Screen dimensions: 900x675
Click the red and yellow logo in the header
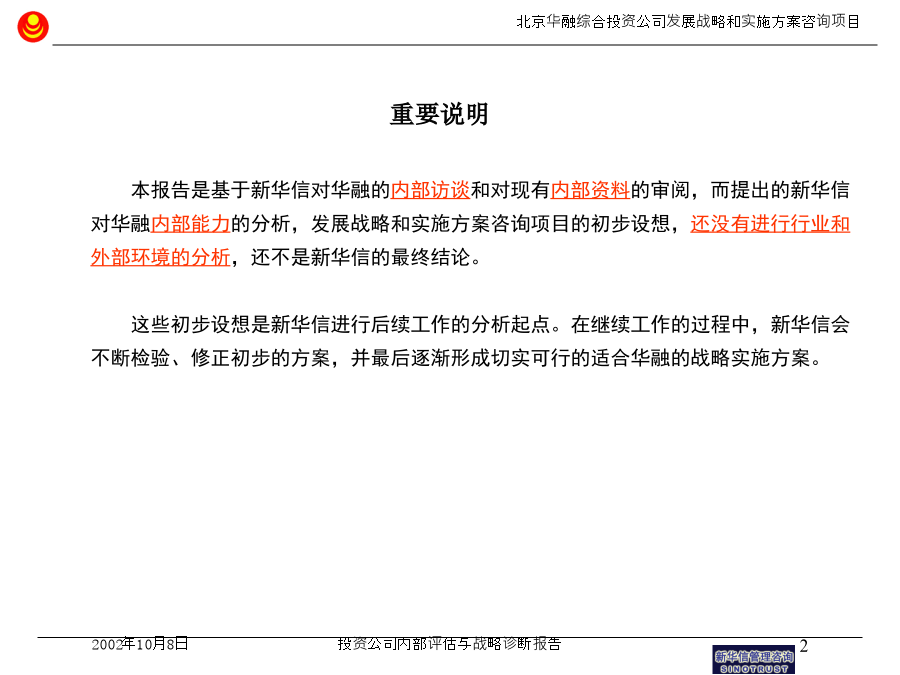[x=33, y=26]
